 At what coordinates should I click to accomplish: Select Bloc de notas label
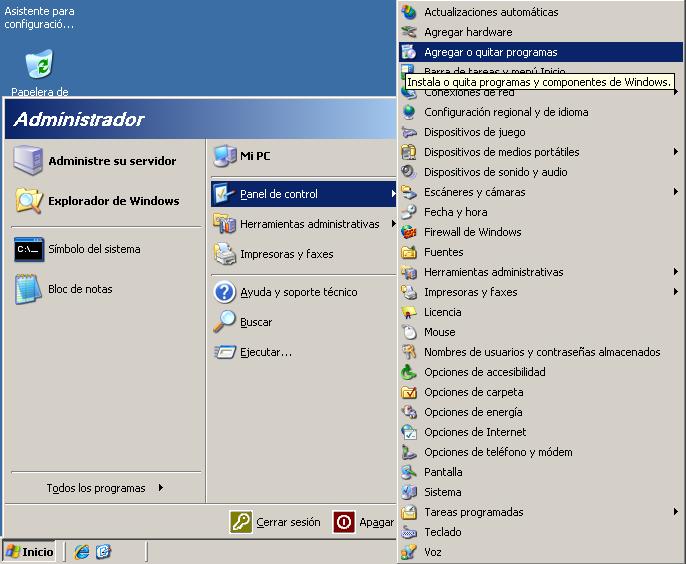coord(80,289)
